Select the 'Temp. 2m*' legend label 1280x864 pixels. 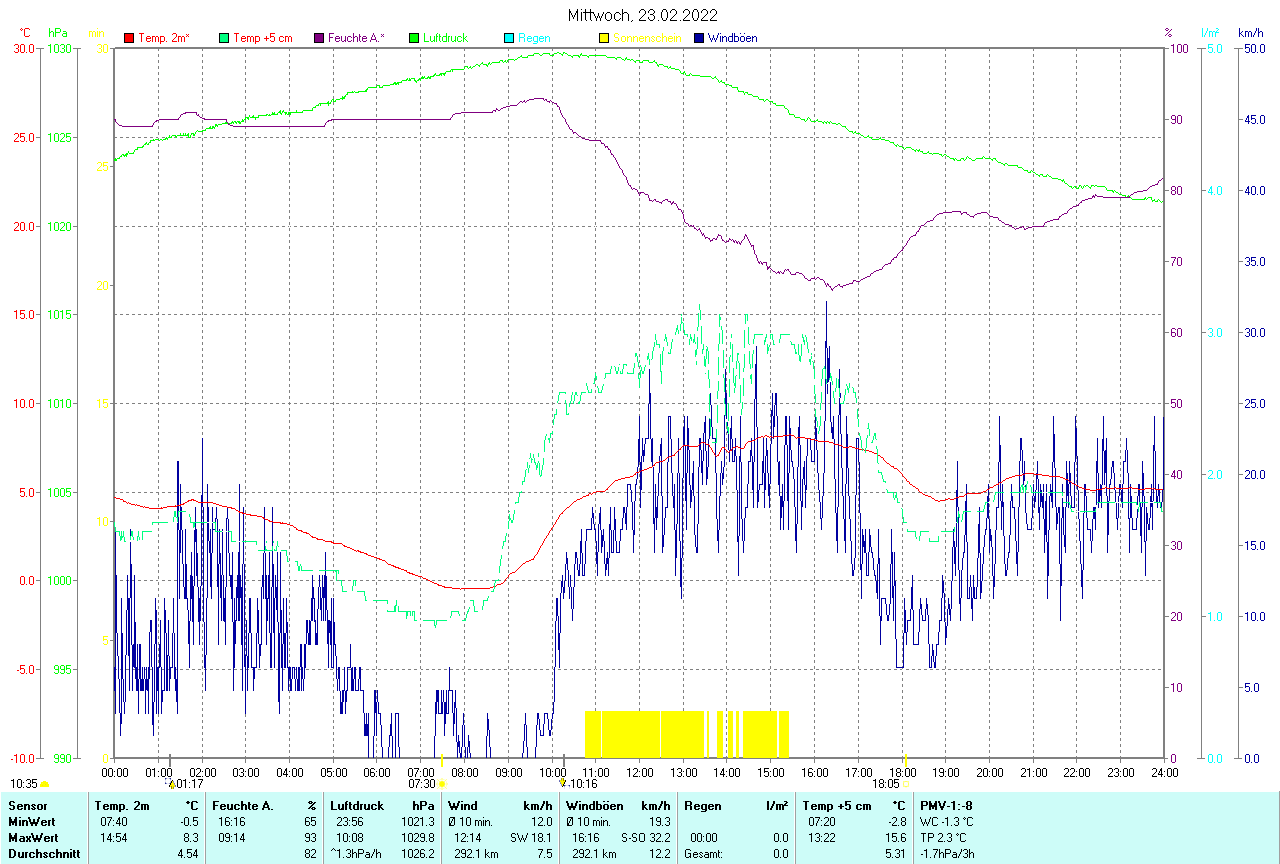click(164, 38)
